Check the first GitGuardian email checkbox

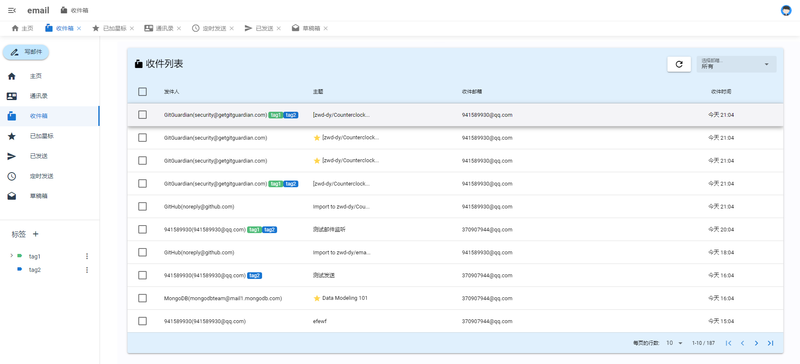[142, 115]
